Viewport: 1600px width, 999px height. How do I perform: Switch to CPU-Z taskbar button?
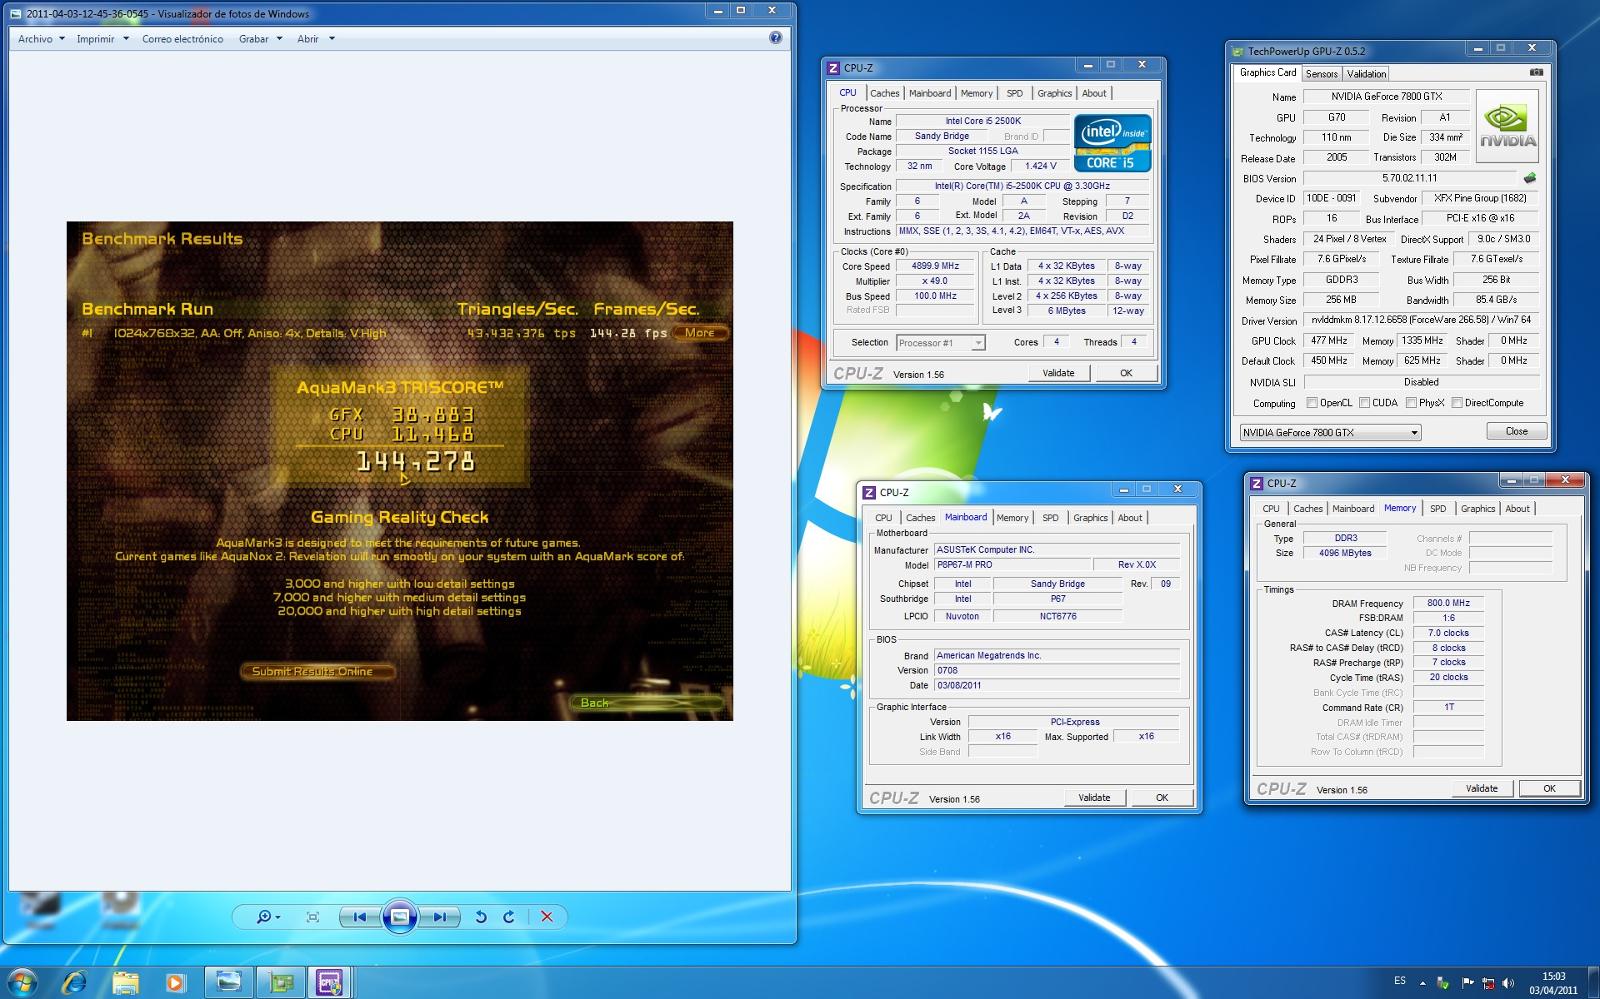(331, 983)
